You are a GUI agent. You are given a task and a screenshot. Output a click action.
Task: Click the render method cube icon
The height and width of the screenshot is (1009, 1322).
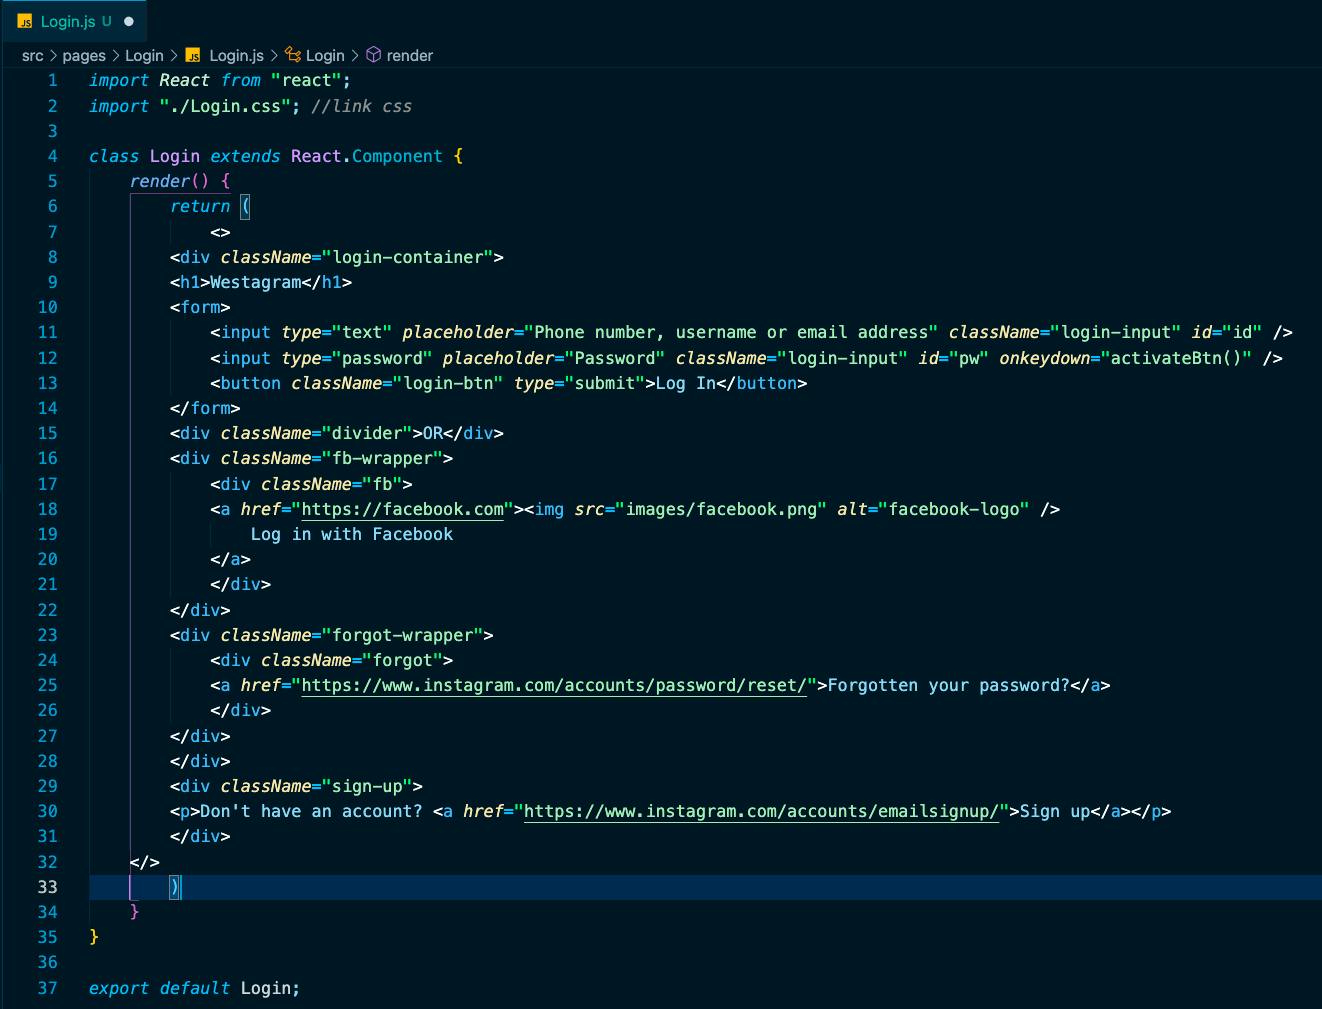(374, 55)
